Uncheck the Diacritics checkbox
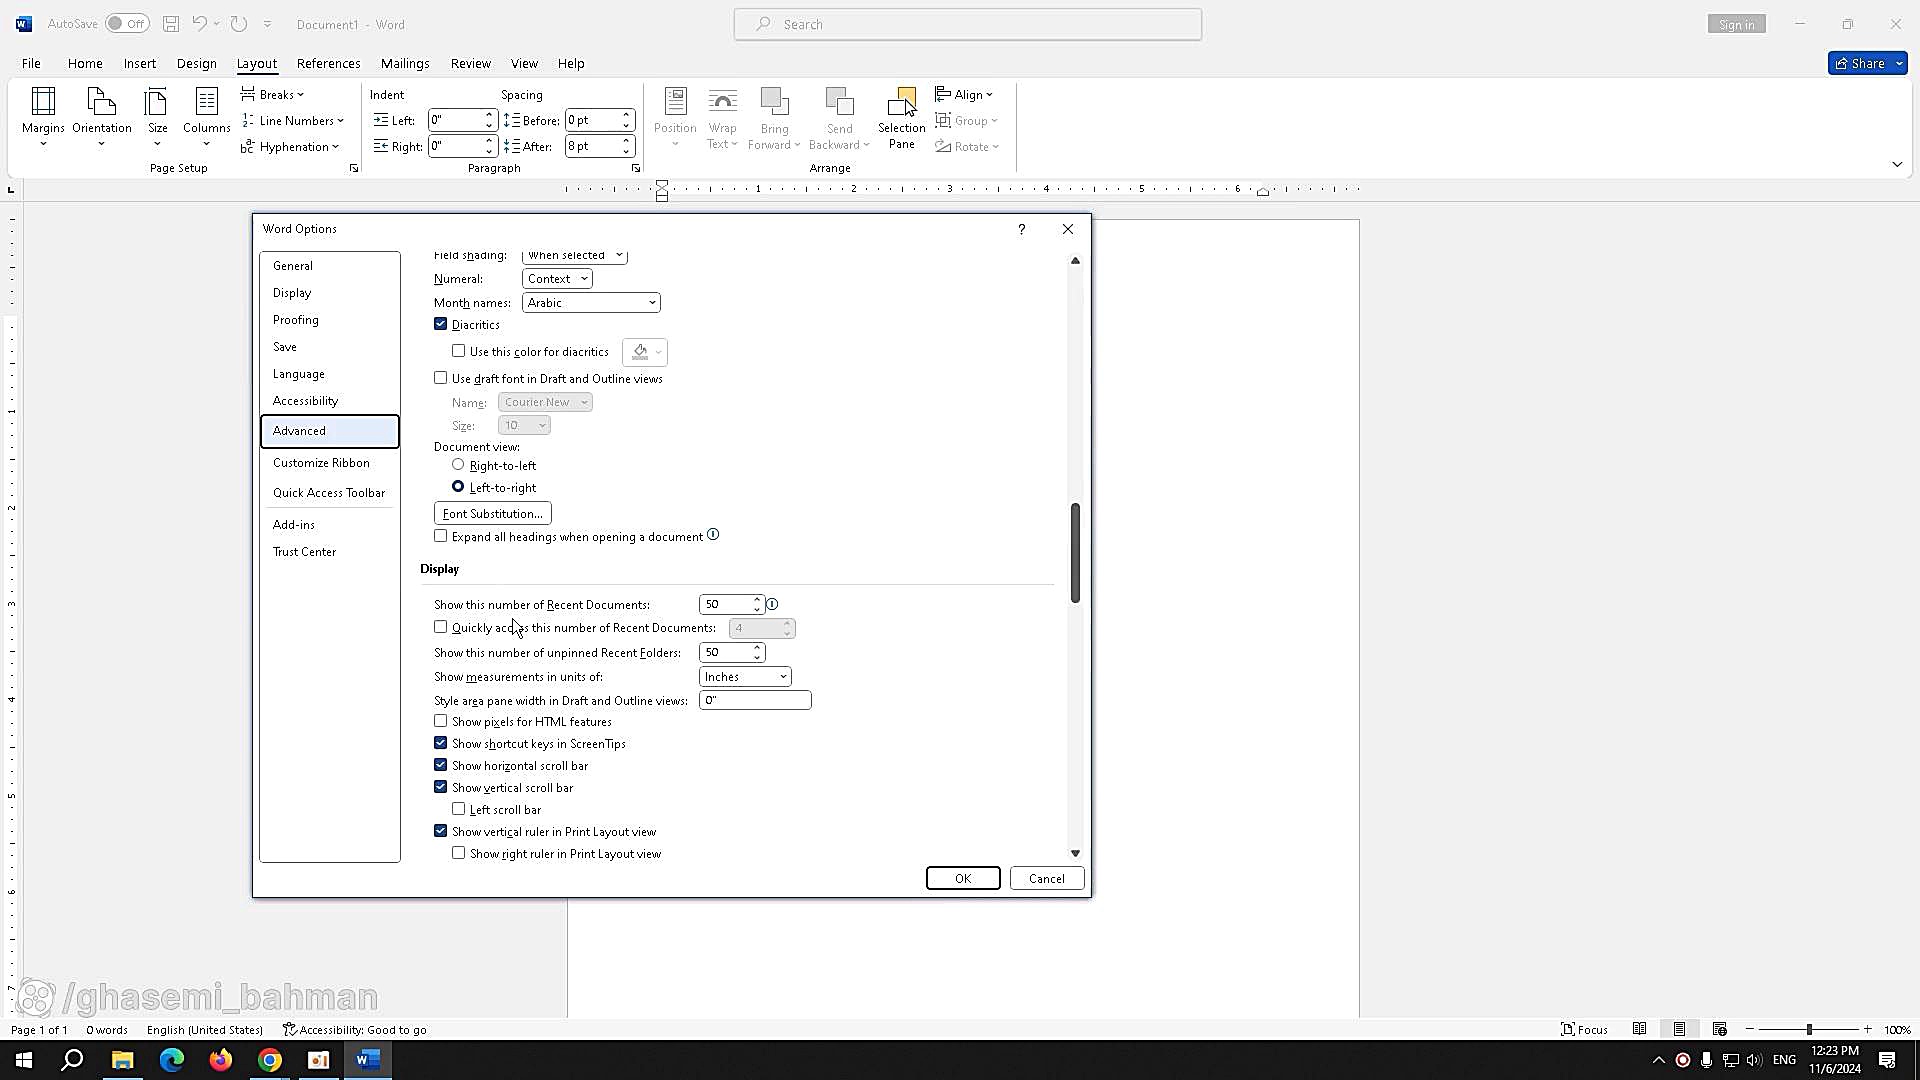The height and width of the screenshot is (1080, 1920). pyautogui.click(x=441, y=324)
